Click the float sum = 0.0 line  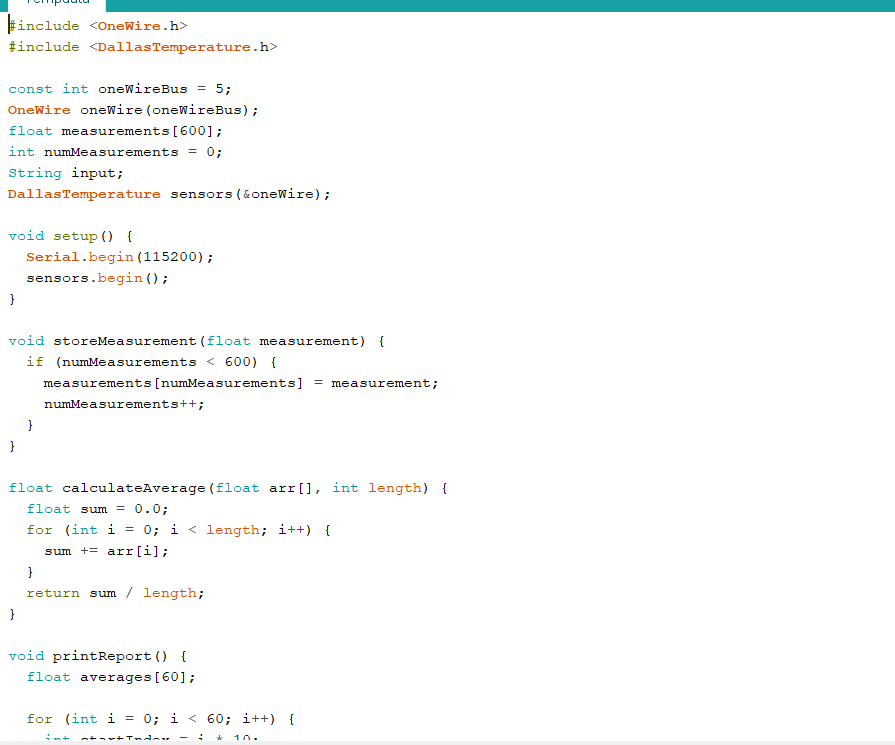[97, 509]
